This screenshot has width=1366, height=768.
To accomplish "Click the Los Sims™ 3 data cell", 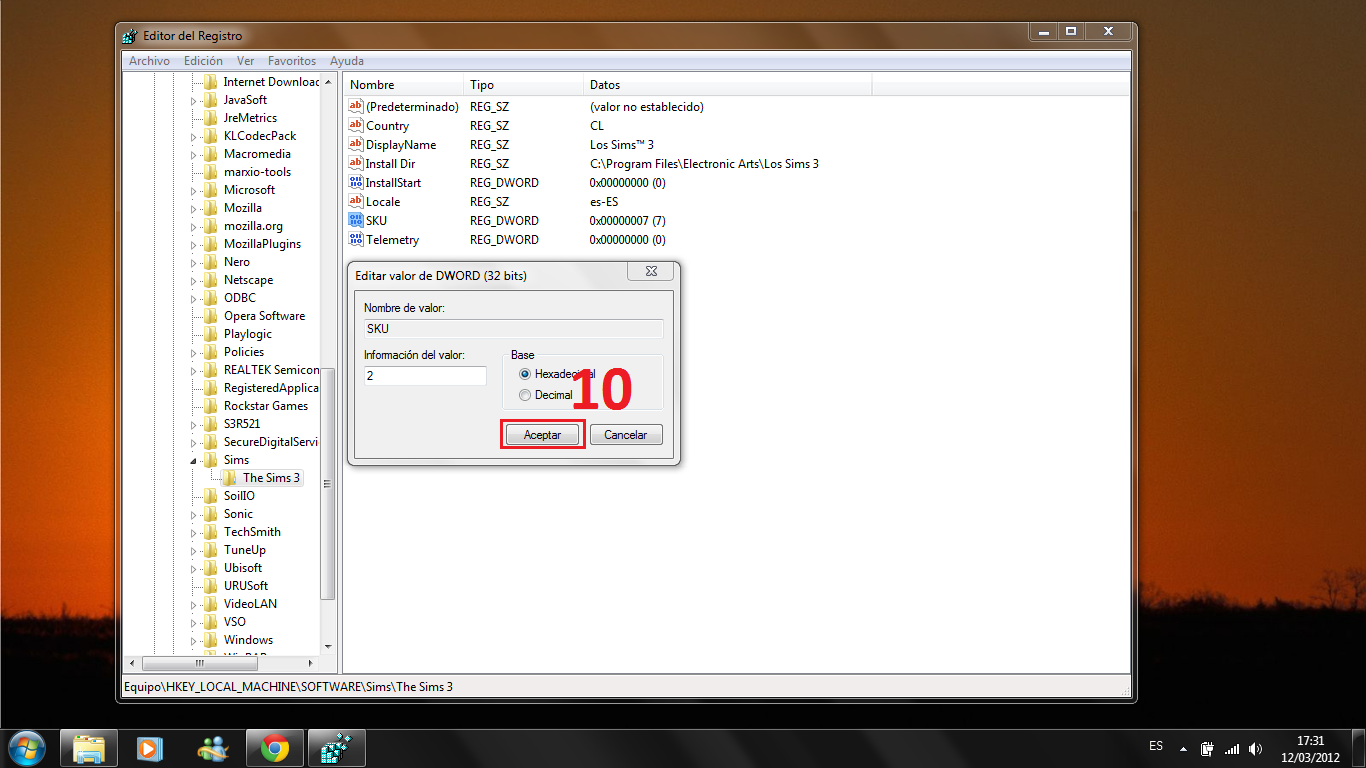I will coord(622,144).
